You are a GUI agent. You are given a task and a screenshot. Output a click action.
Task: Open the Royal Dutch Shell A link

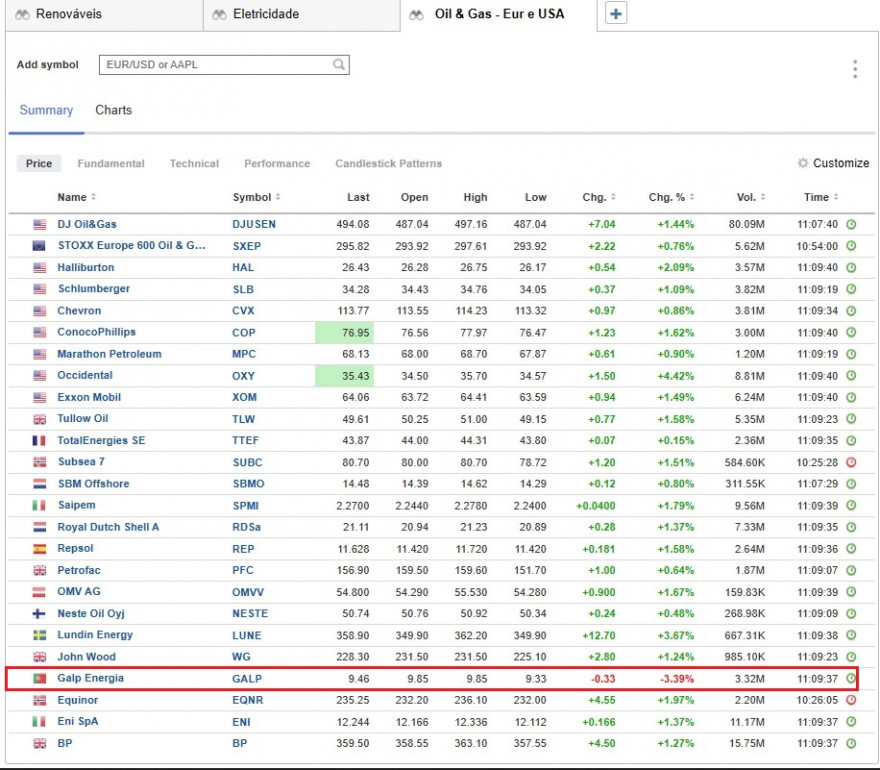click(108, 527)
